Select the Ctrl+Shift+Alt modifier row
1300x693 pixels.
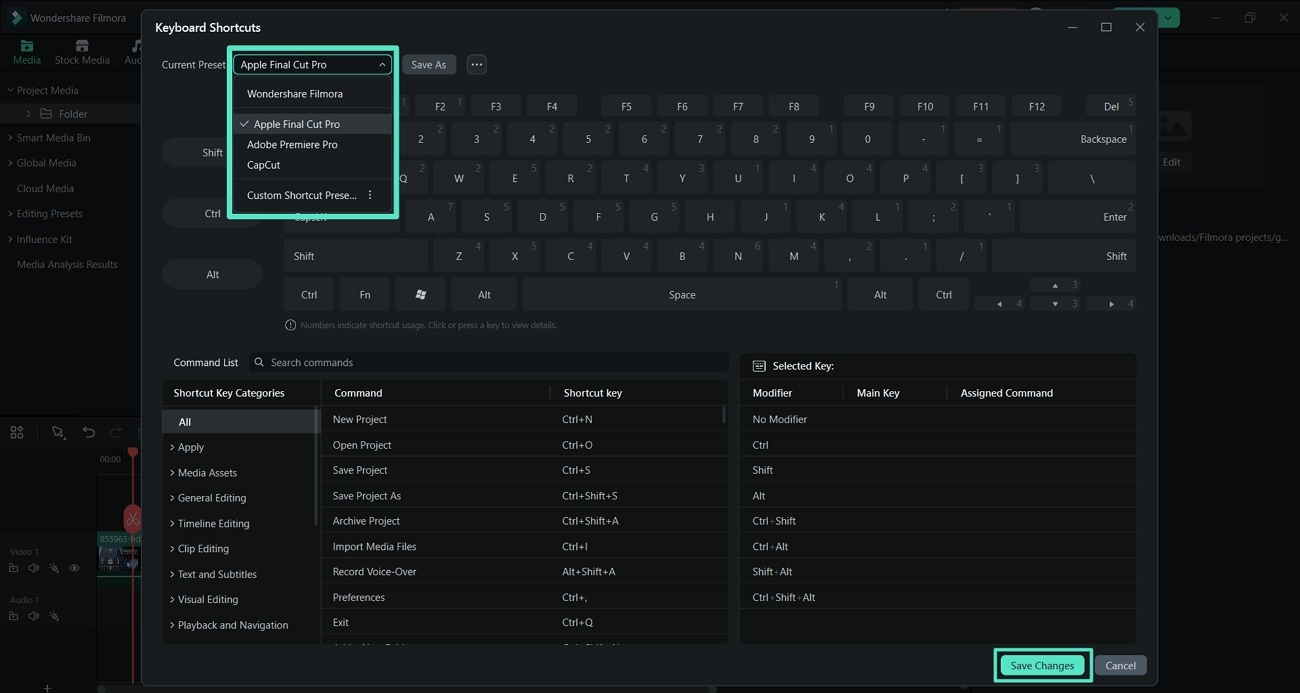[938, 597]
